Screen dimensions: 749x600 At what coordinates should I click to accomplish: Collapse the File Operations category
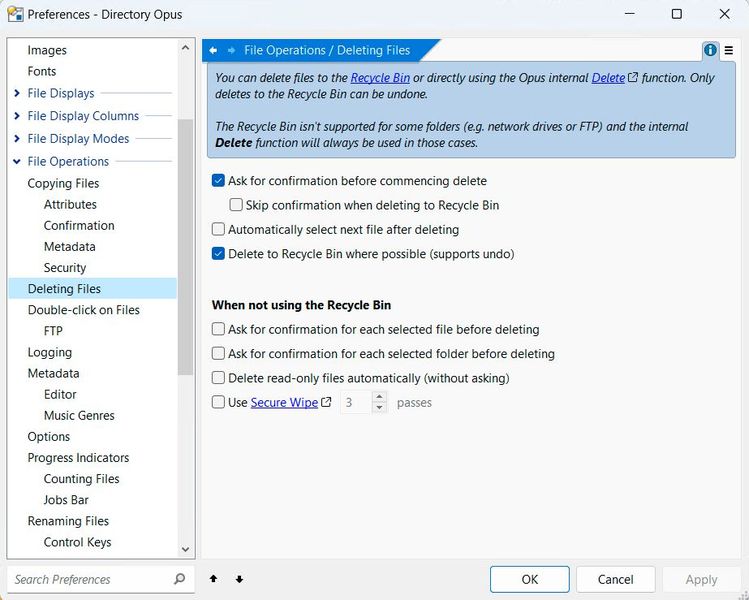point(17,161)
